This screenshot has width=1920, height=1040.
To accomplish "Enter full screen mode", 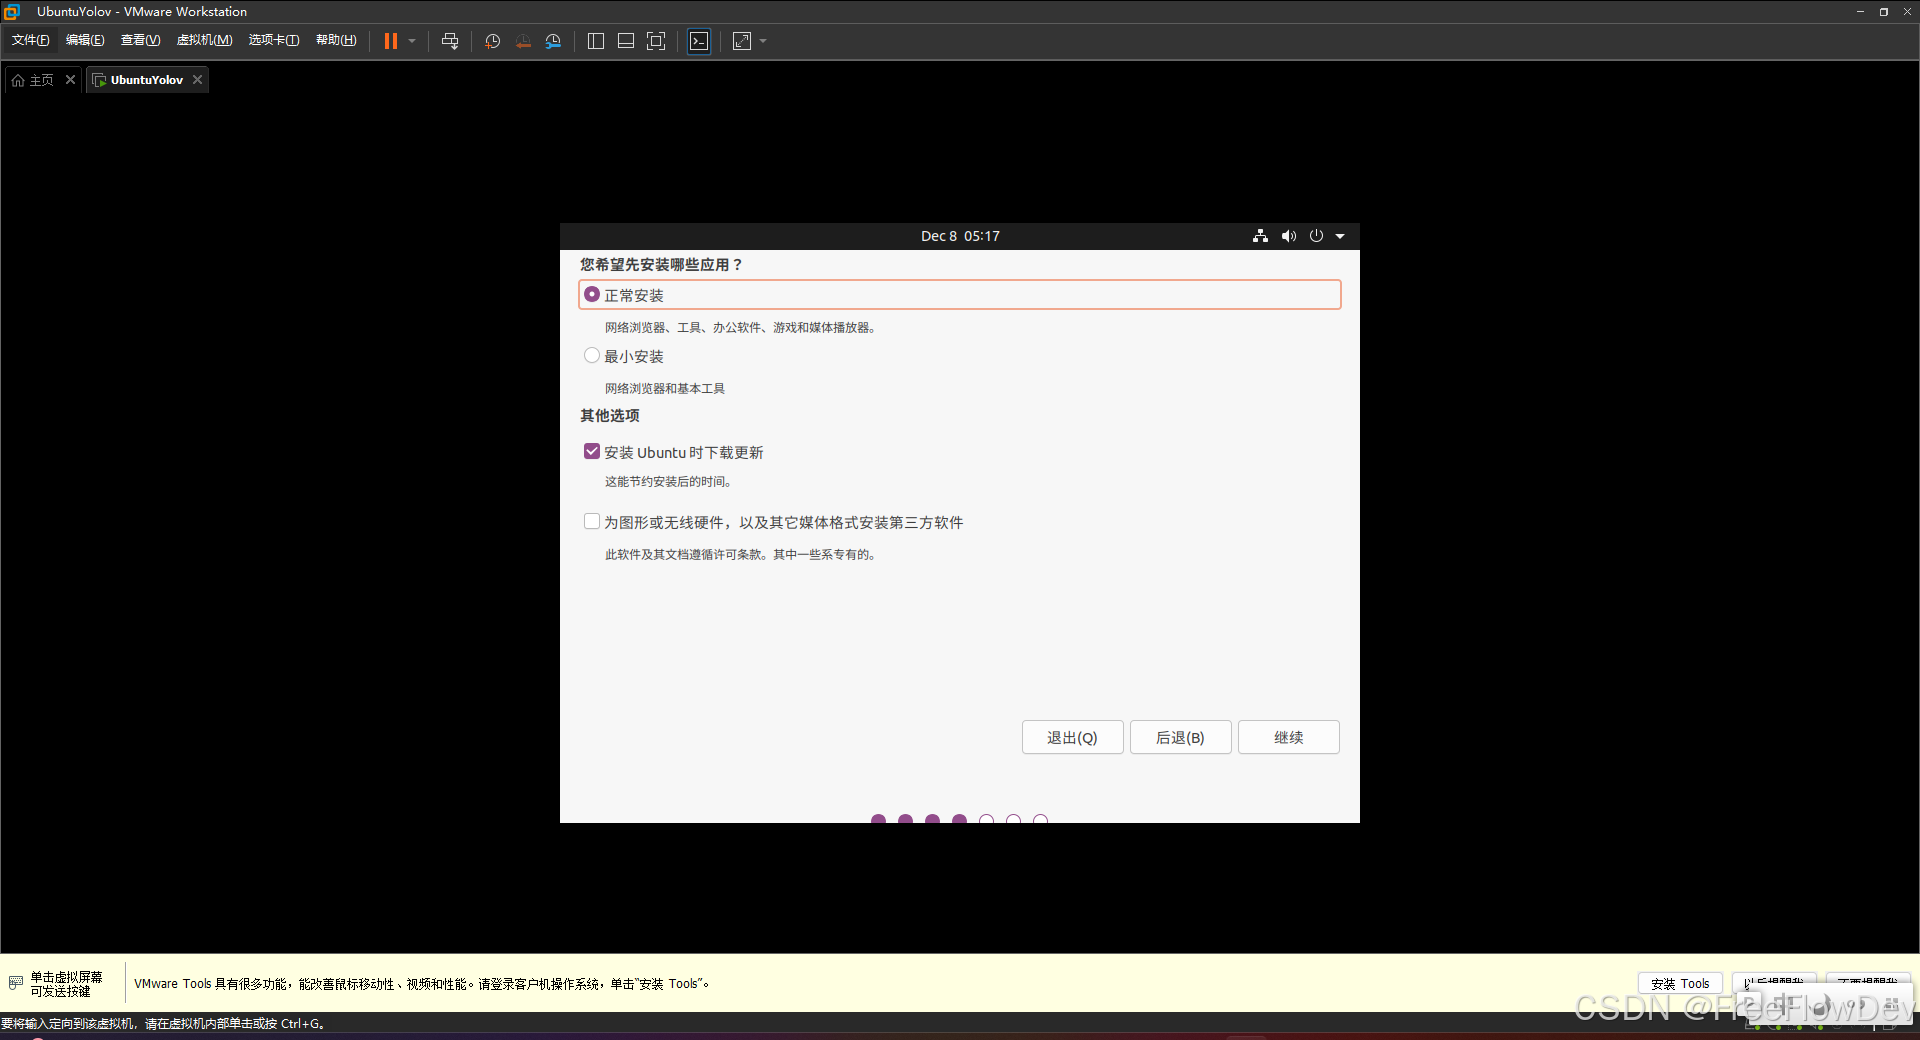I will tap(656, 41).
